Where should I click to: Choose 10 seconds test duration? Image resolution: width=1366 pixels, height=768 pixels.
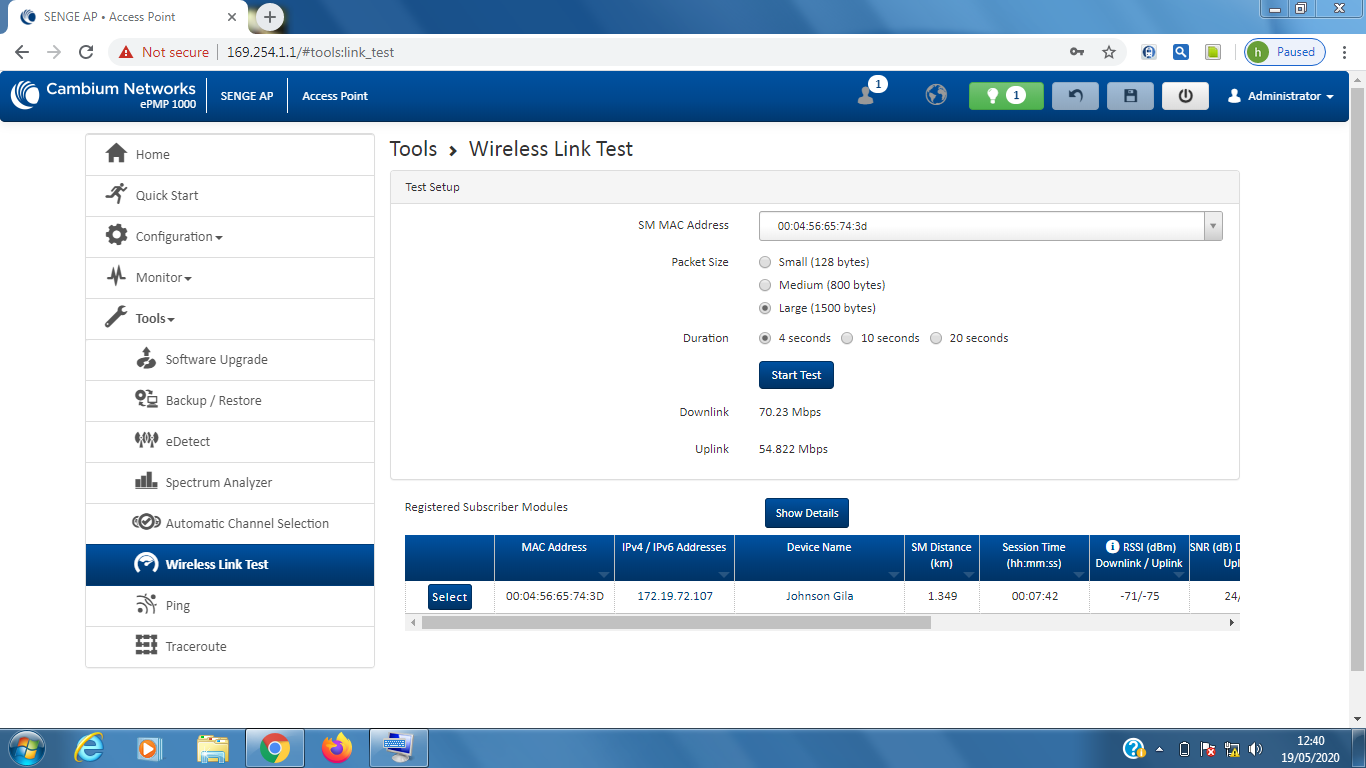pos(847,338)
